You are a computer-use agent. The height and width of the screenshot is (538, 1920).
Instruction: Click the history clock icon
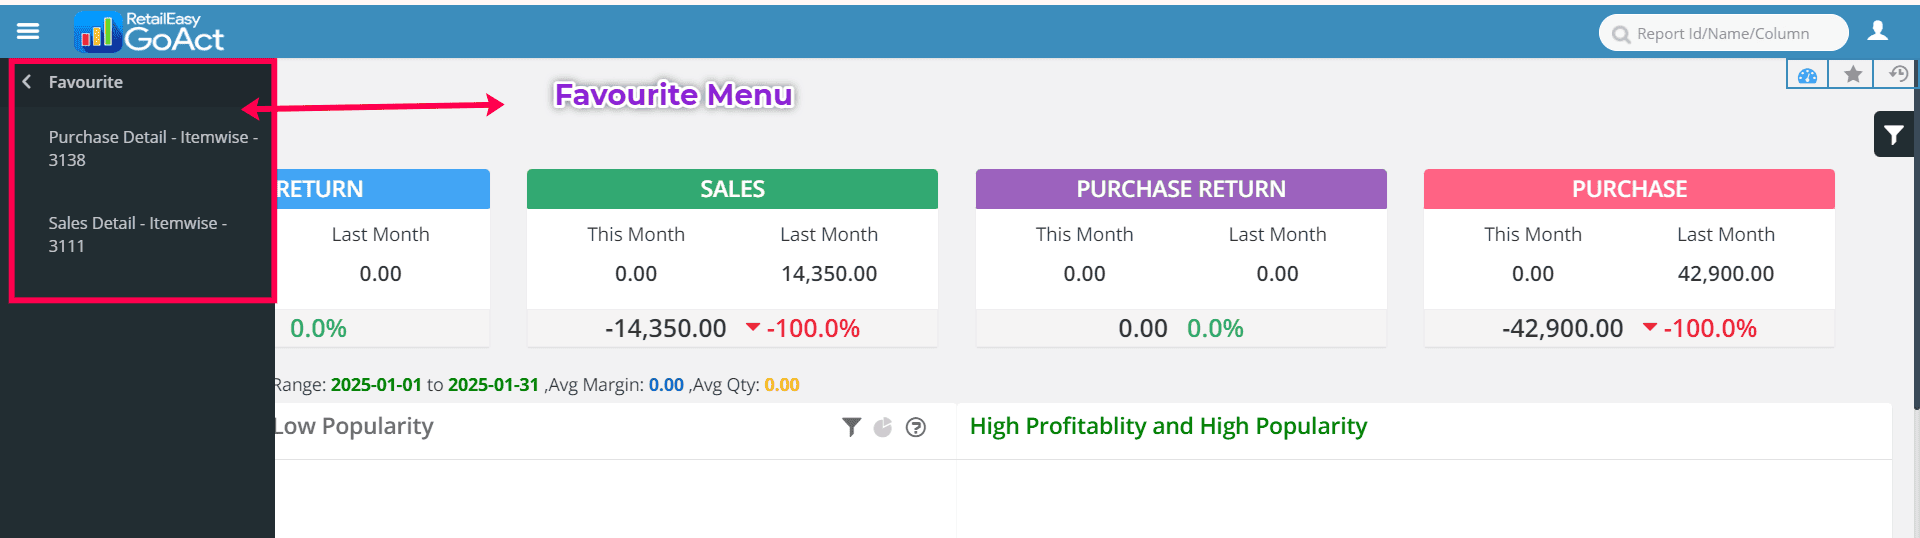pyautogui.click(x=1897, y=75)
